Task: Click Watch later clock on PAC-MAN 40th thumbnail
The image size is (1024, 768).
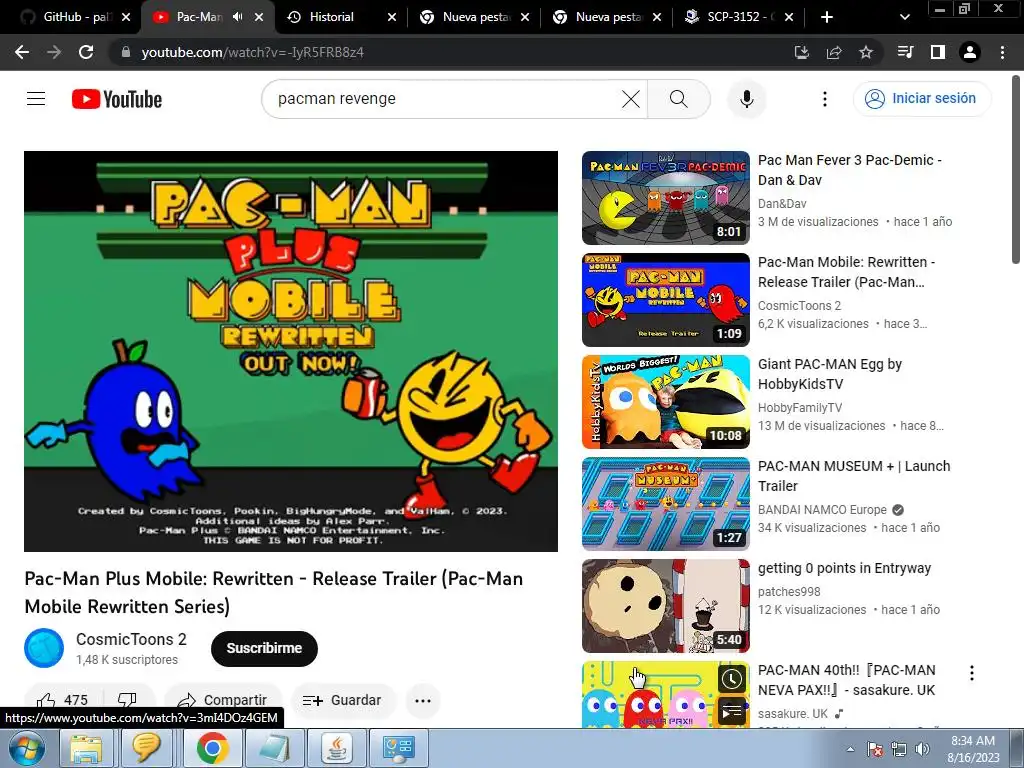Action: pyautogui.click(x=732, y=679)
